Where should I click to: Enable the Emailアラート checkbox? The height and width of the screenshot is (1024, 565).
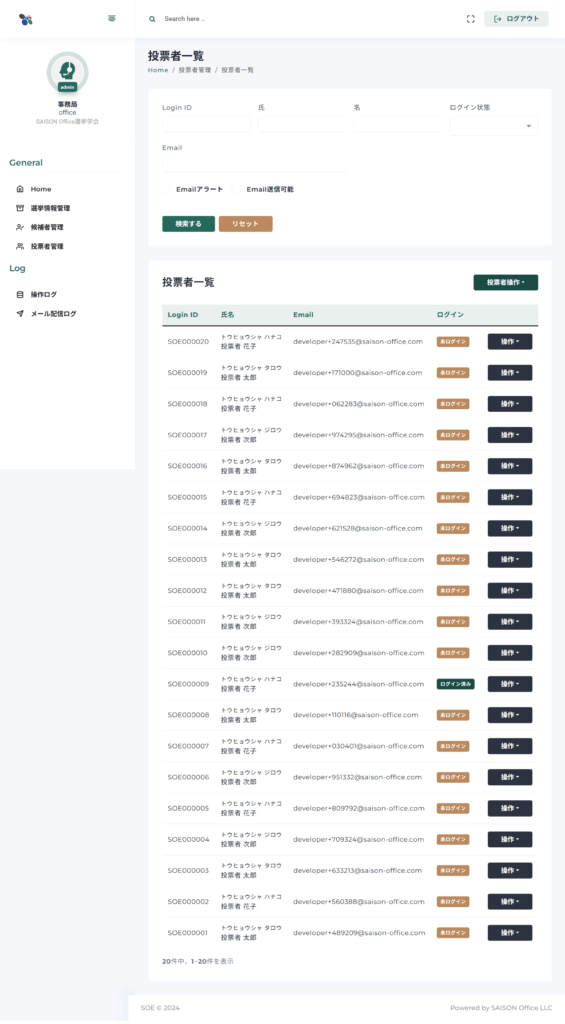click(166, 189)
